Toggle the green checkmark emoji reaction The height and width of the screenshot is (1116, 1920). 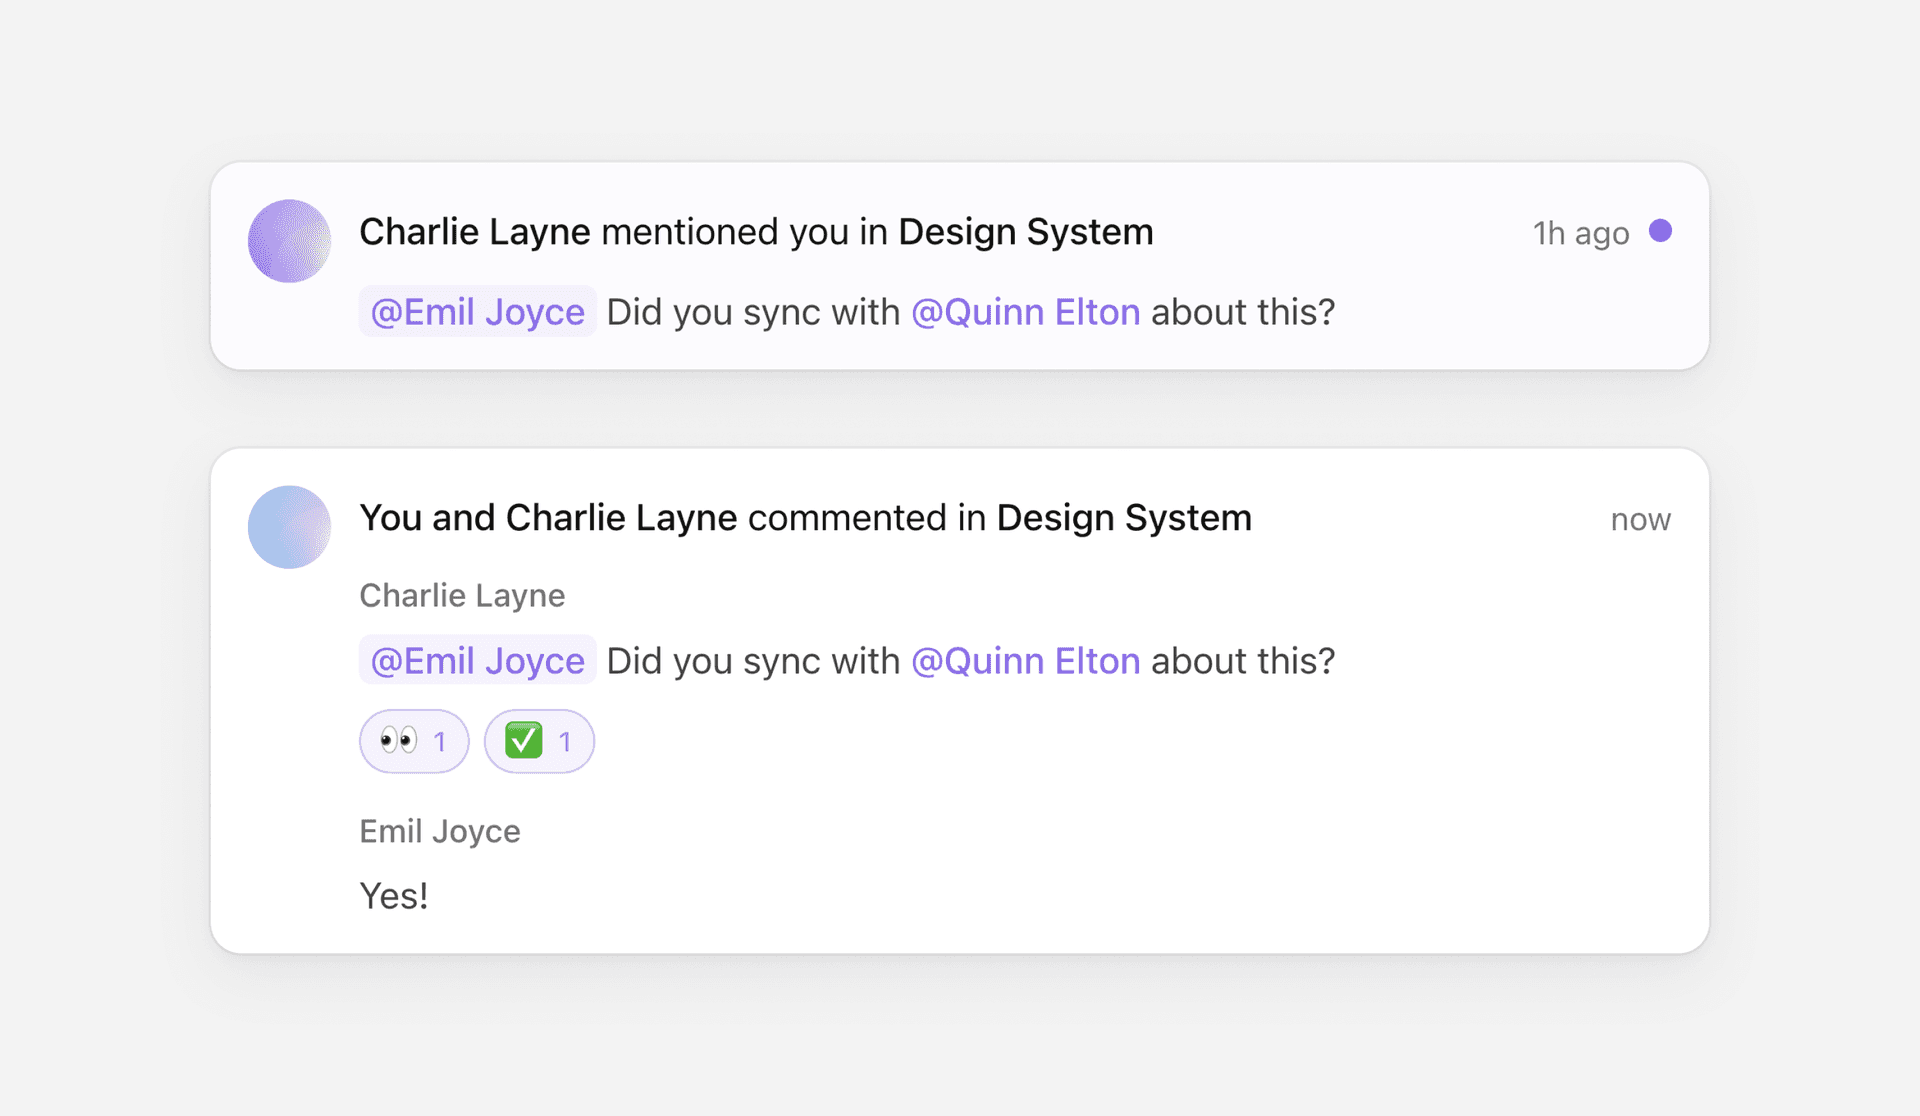click(539, 741)
